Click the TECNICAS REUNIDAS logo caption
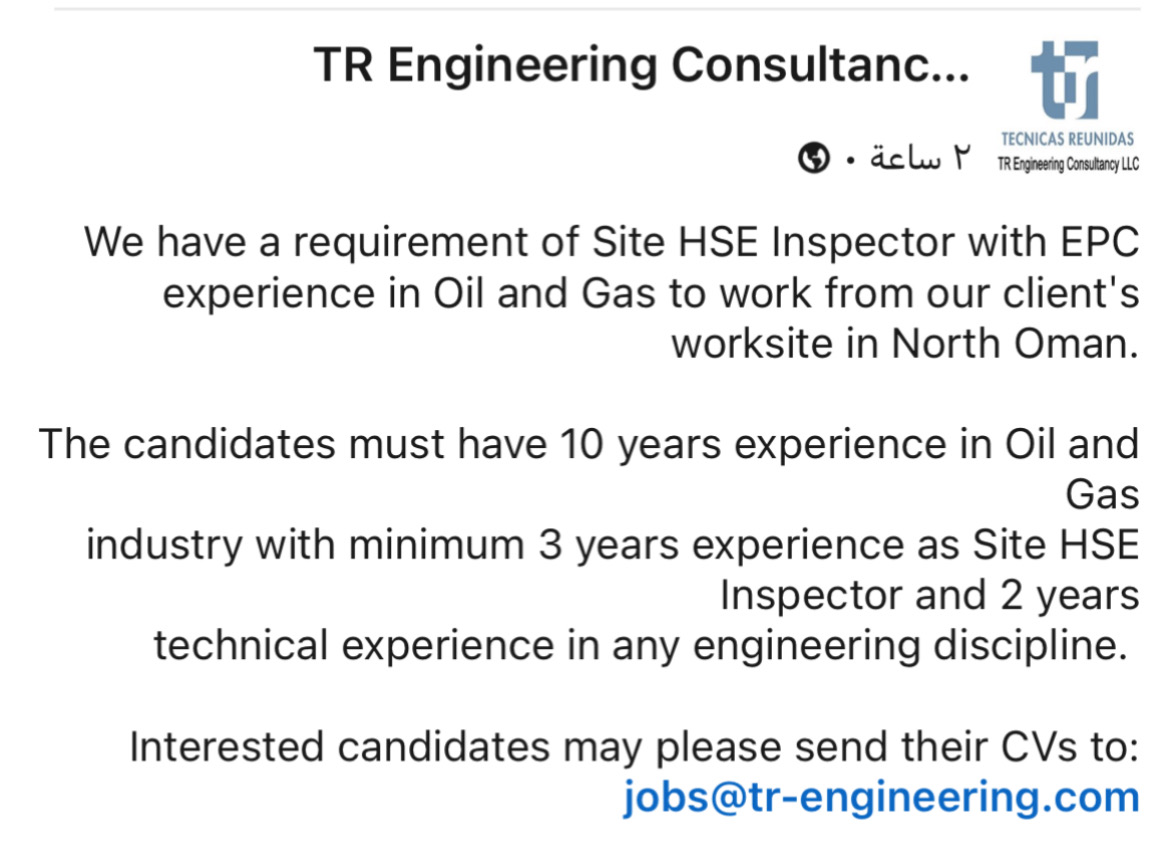 (x=1067, y=139)
